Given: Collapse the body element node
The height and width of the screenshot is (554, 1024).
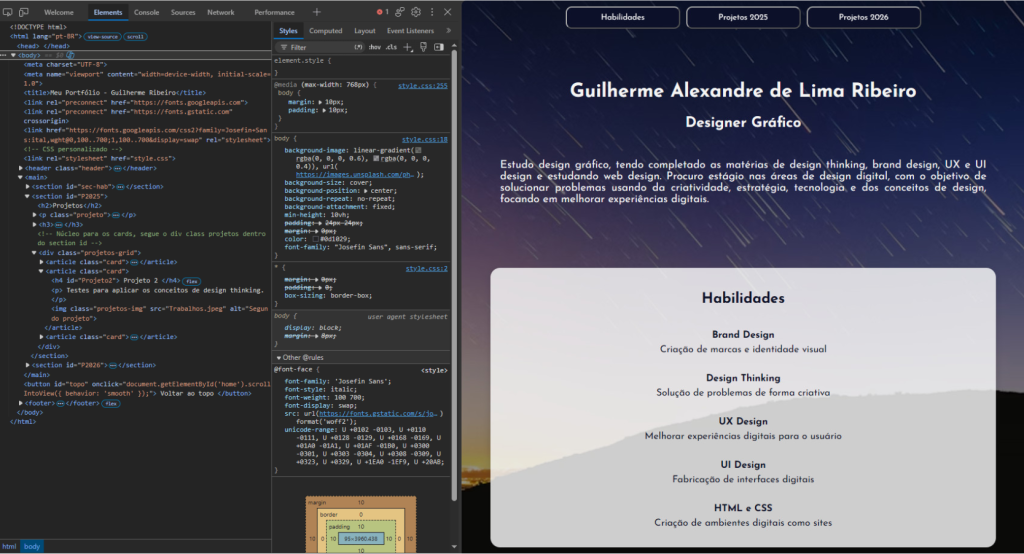Looking at the screenshot, I should tap(13, 56).
